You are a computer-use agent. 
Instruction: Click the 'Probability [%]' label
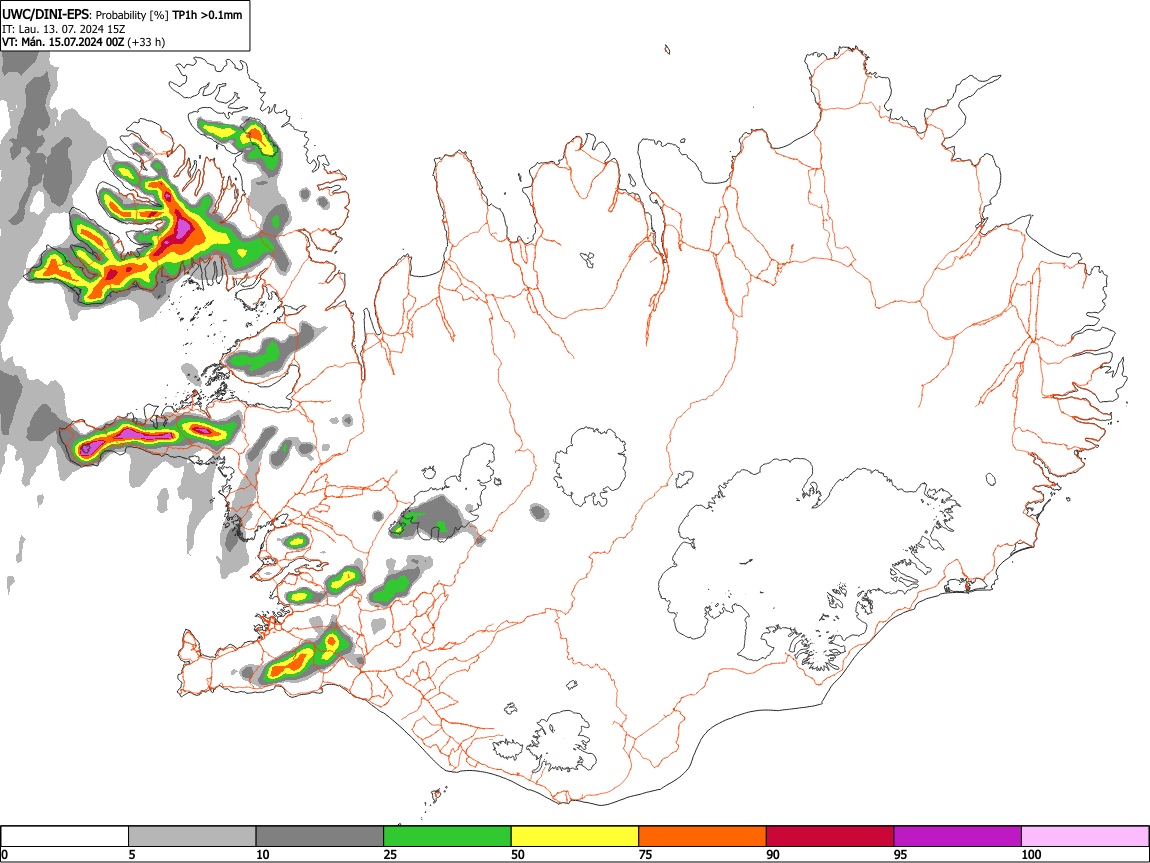pos(132,15)
